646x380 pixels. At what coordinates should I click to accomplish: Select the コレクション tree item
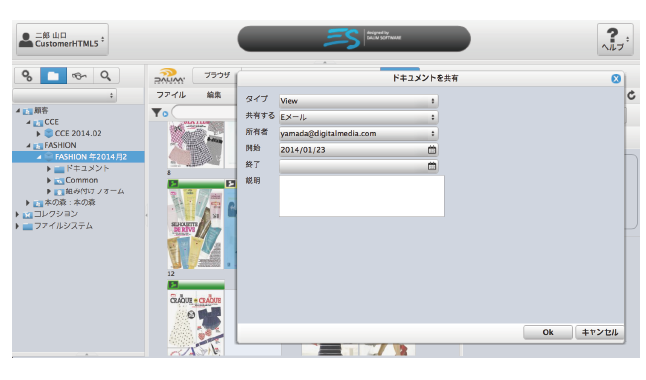pos(56,214)
